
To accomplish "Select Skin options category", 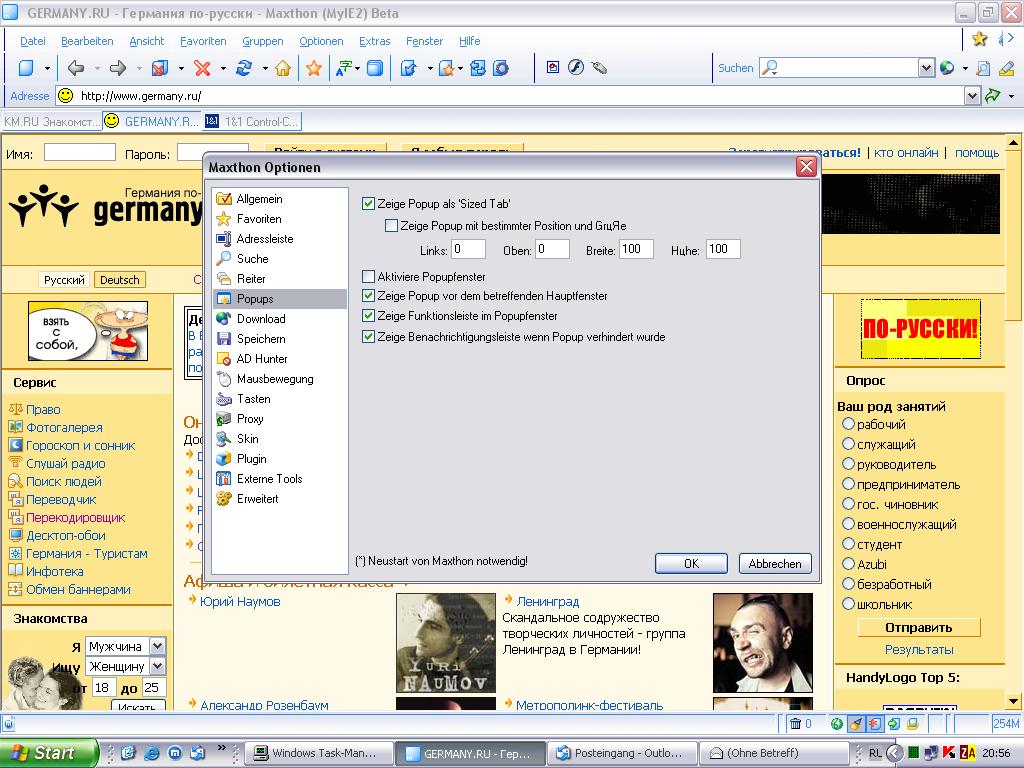I will coord(248,439).
